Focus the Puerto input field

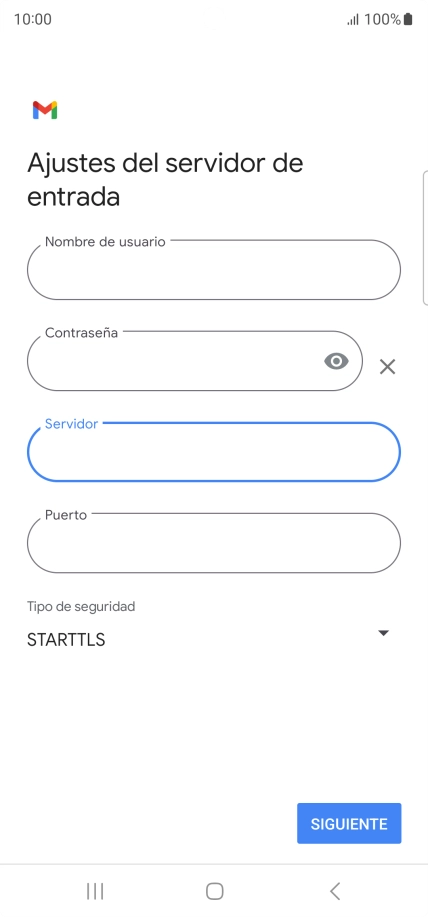coord(214,543)
